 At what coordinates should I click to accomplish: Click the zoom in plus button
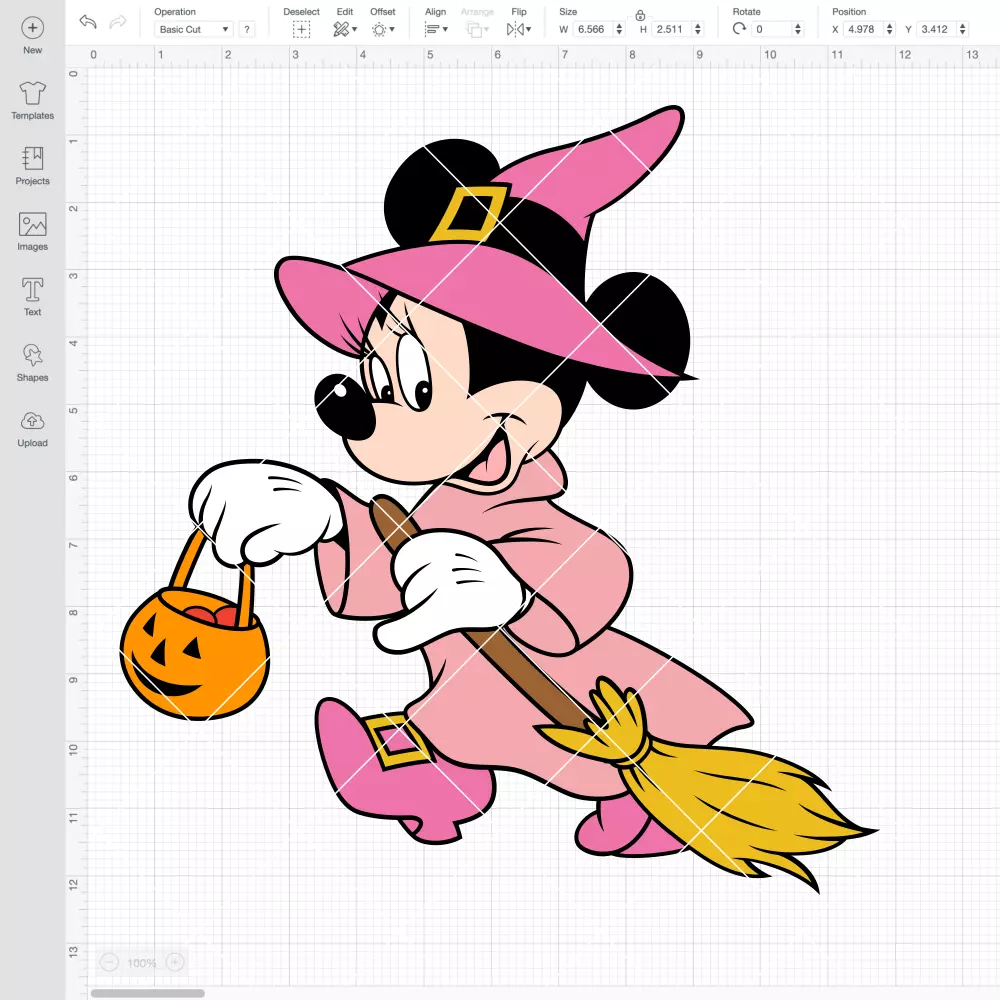[175, 962]
